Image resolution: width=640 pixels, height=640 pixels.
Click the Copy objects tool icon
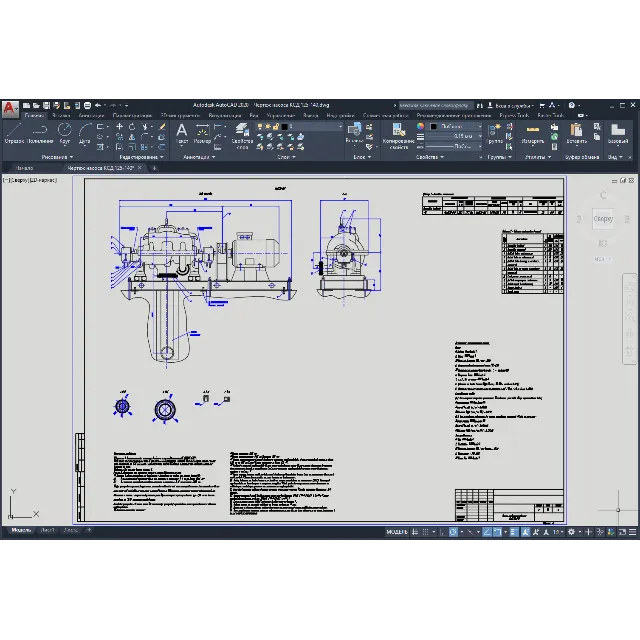(x=119, y=137)
